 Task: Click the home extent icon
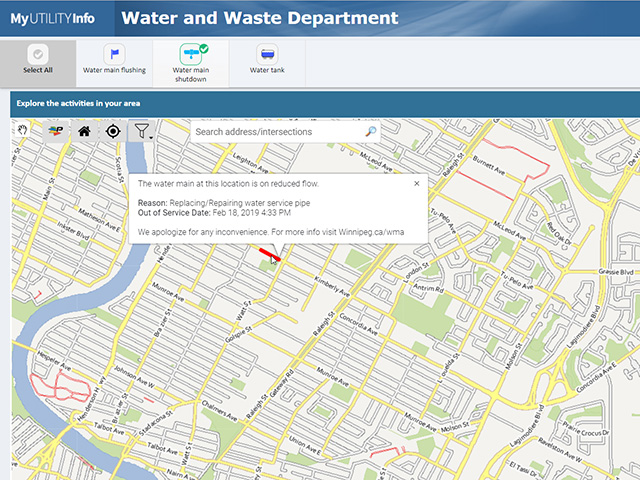[84, 131]
